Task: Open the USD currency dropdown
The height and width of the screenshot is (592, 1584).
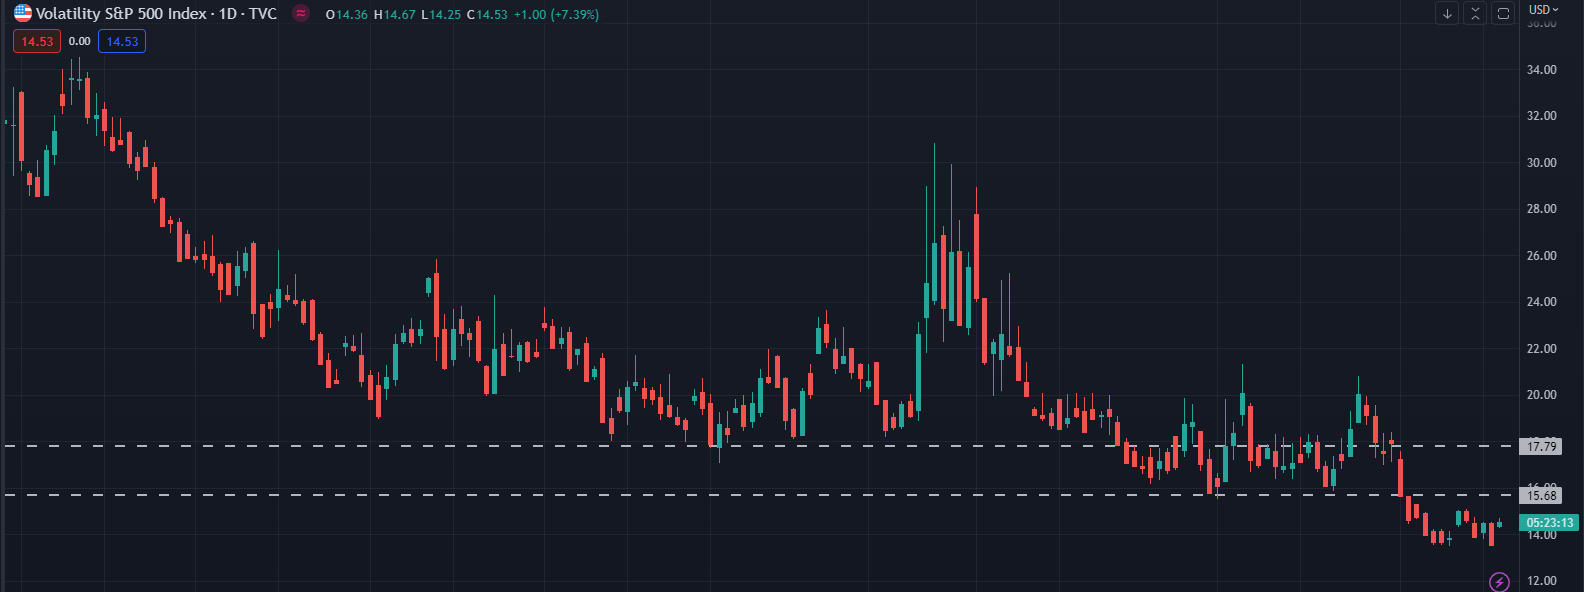Action: (1543, 9)
